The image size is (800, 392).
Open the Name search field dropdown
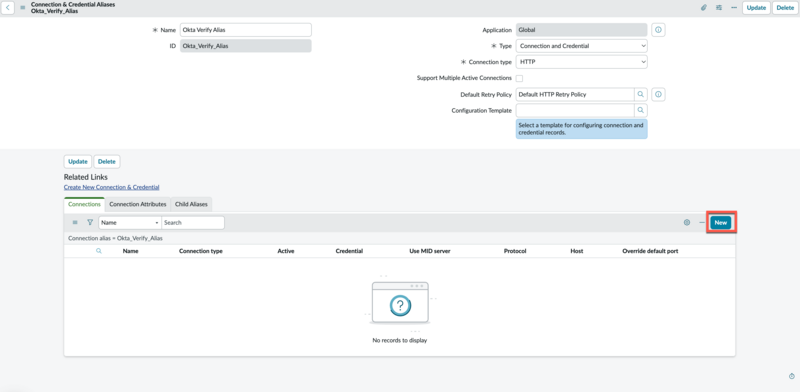pos(130,223)
